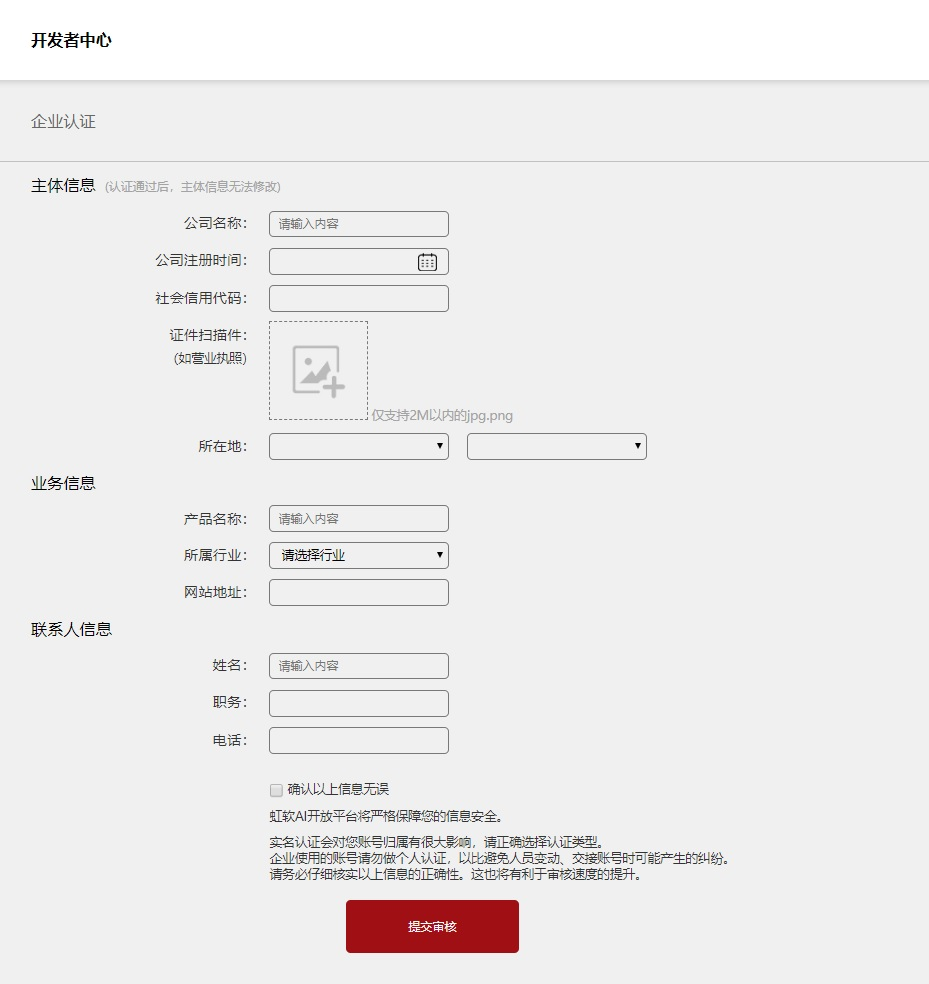Screen dimensions: 929x984
Task: Click the 公司名称 input field
Action: point(358,223)
